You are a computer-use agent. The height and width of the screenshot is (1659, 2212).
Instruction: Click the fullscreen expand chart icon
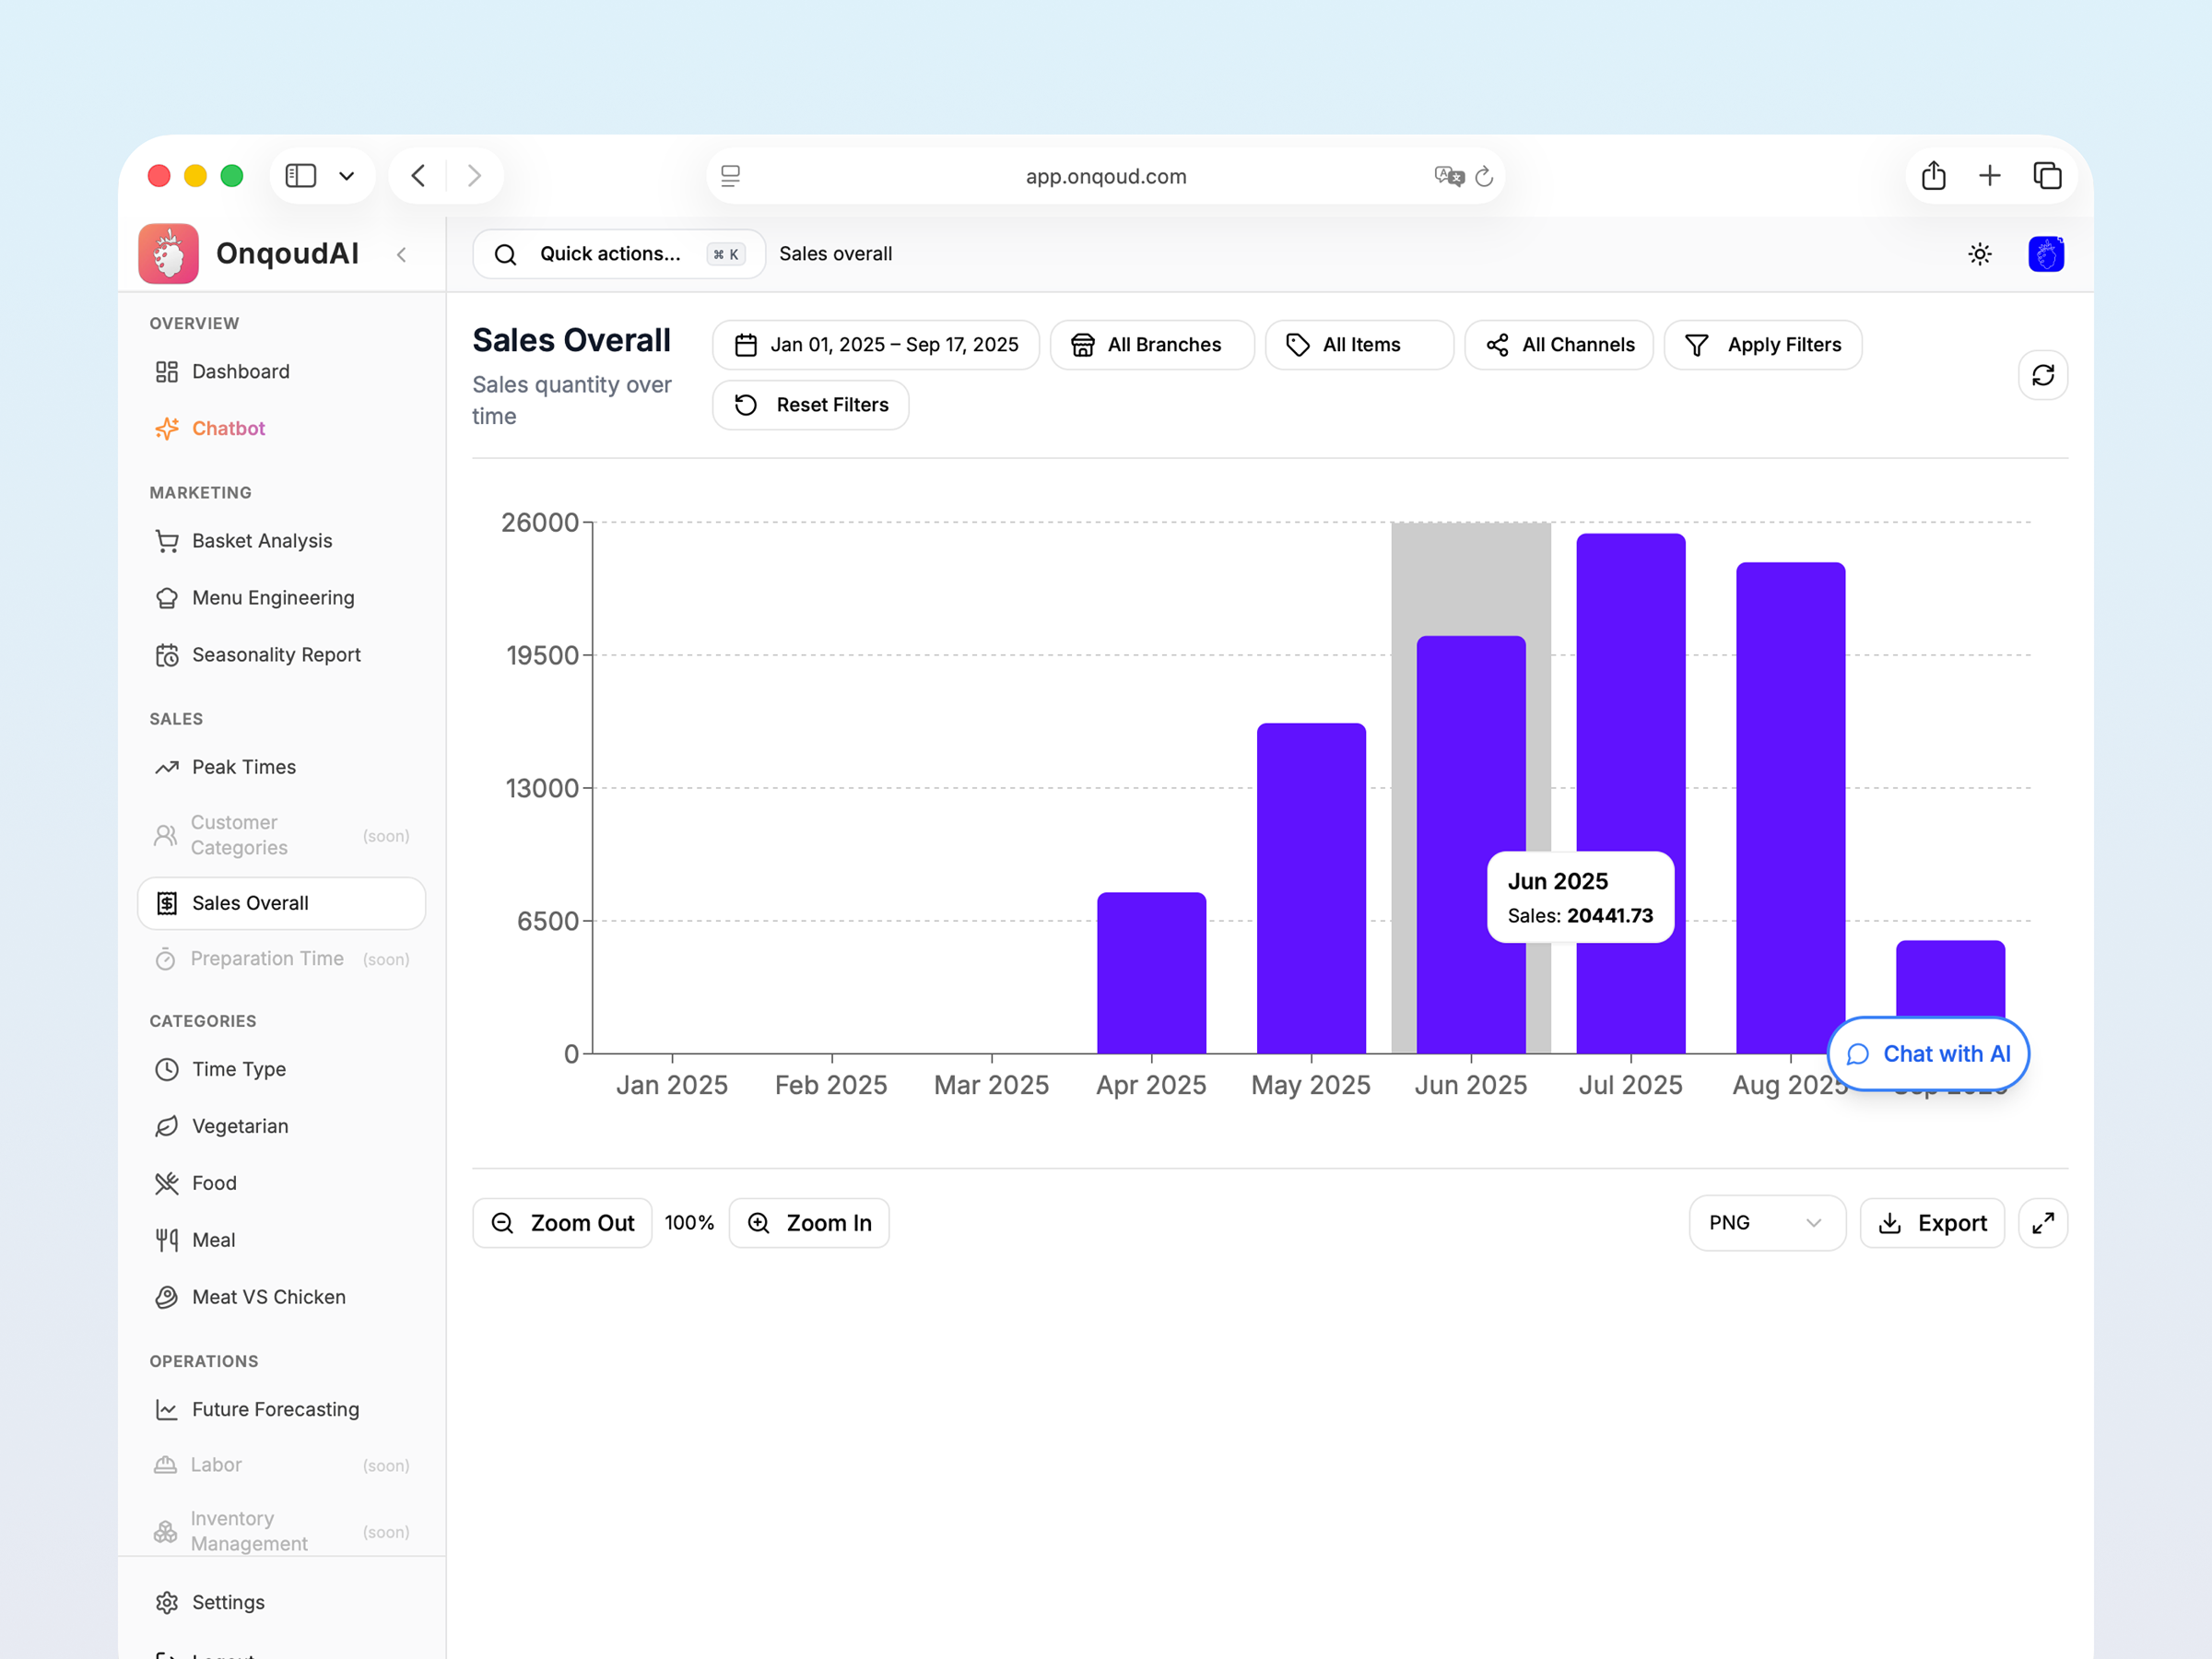pyautogui.click(x=2042, y=1222)
